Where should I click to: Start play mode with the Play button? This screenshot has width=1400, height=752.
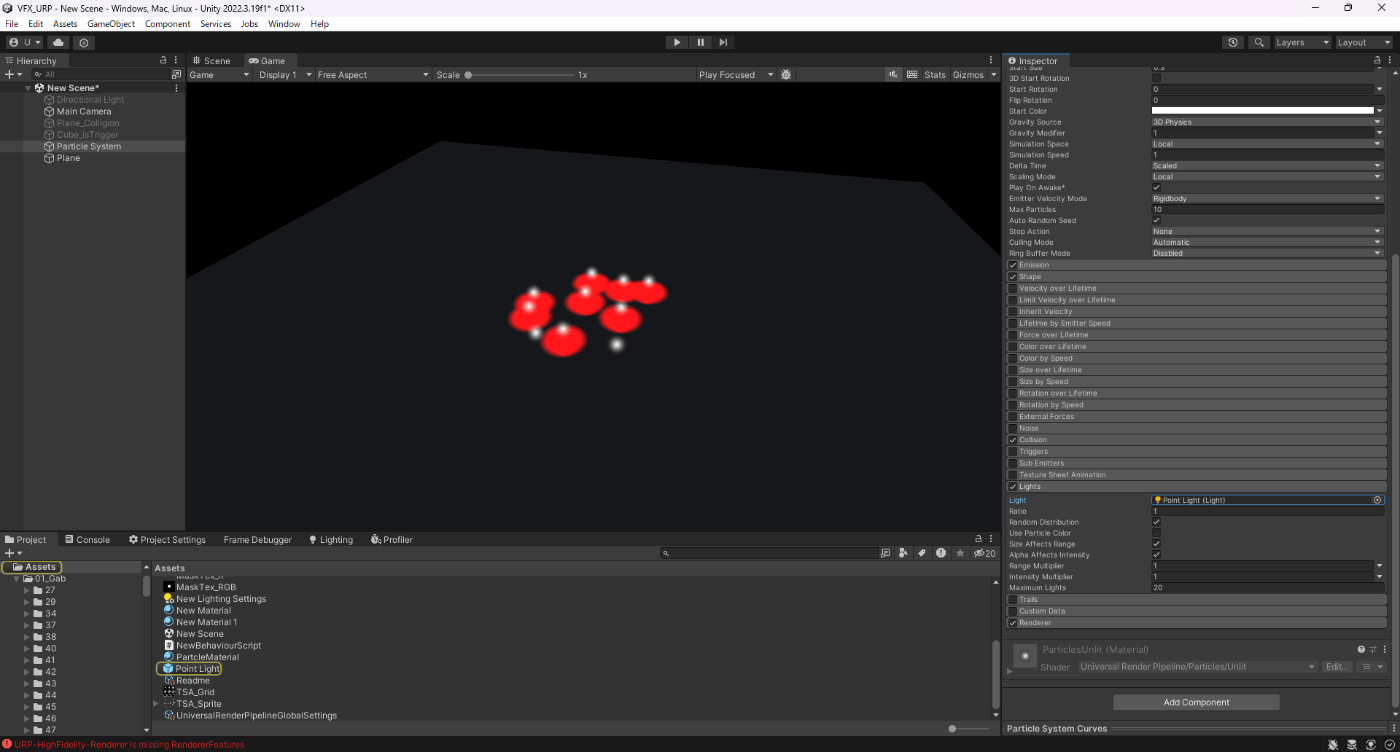click(677, 42)
